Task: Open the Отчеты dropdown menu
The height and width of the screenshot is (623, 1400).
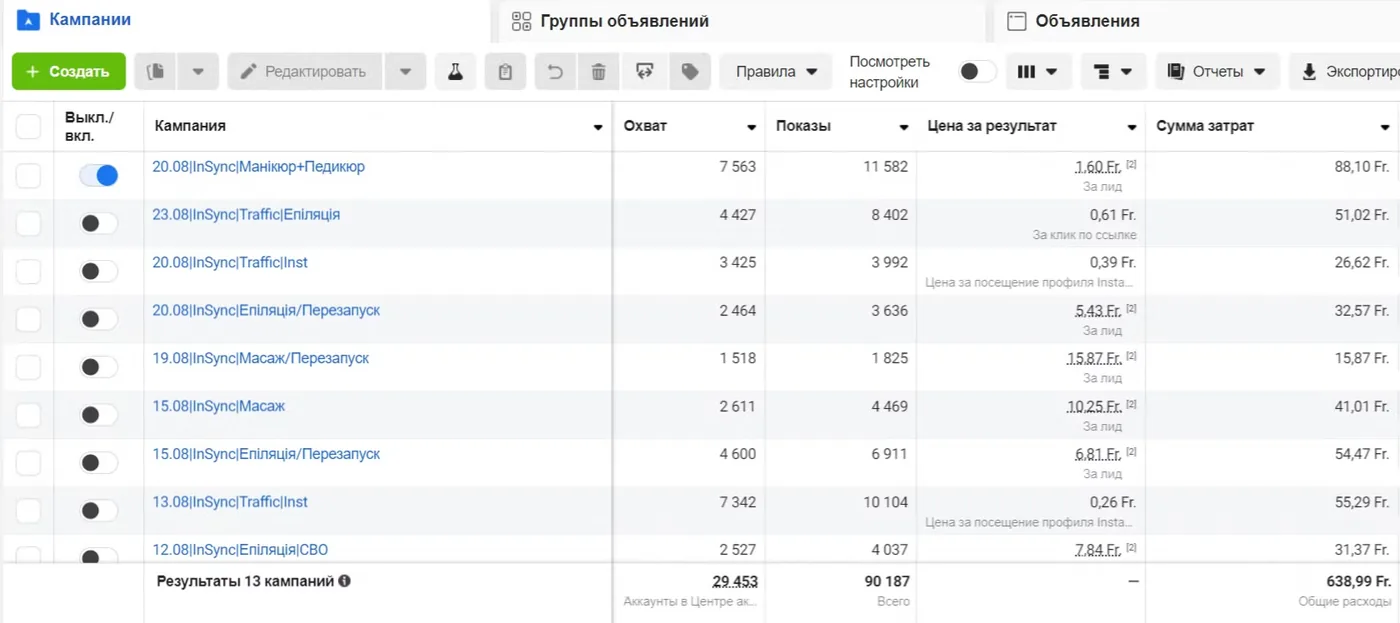Action: click(1217, 72)
